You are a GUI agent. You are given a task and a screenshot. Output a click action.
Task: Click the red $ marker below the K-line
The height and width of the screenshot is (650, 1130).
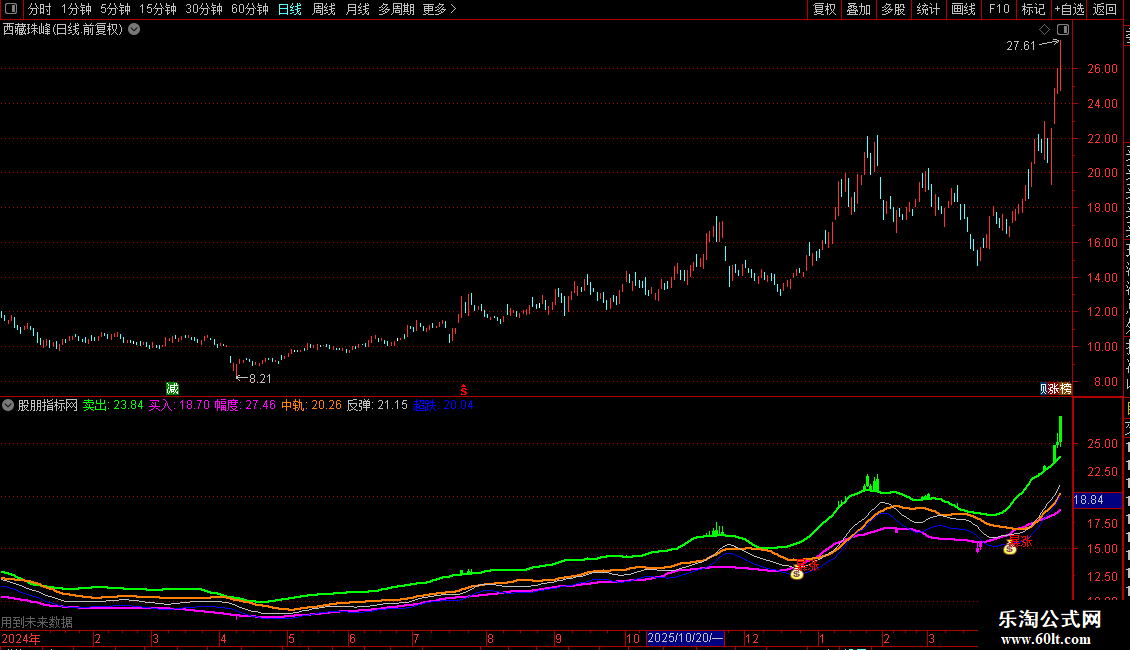point(463,390)
